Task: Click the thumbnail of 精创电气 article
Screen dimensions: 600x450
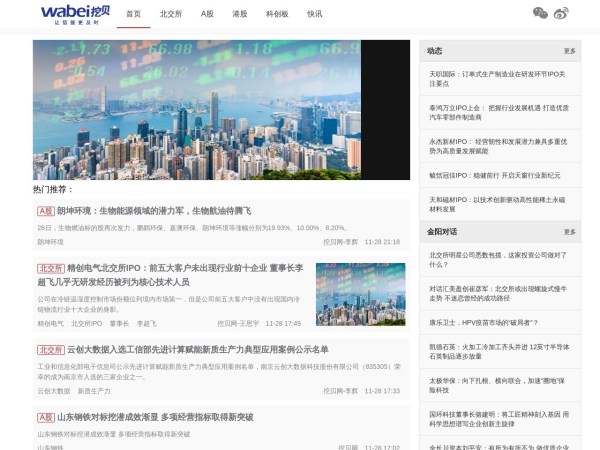Action: coord(360,294)
